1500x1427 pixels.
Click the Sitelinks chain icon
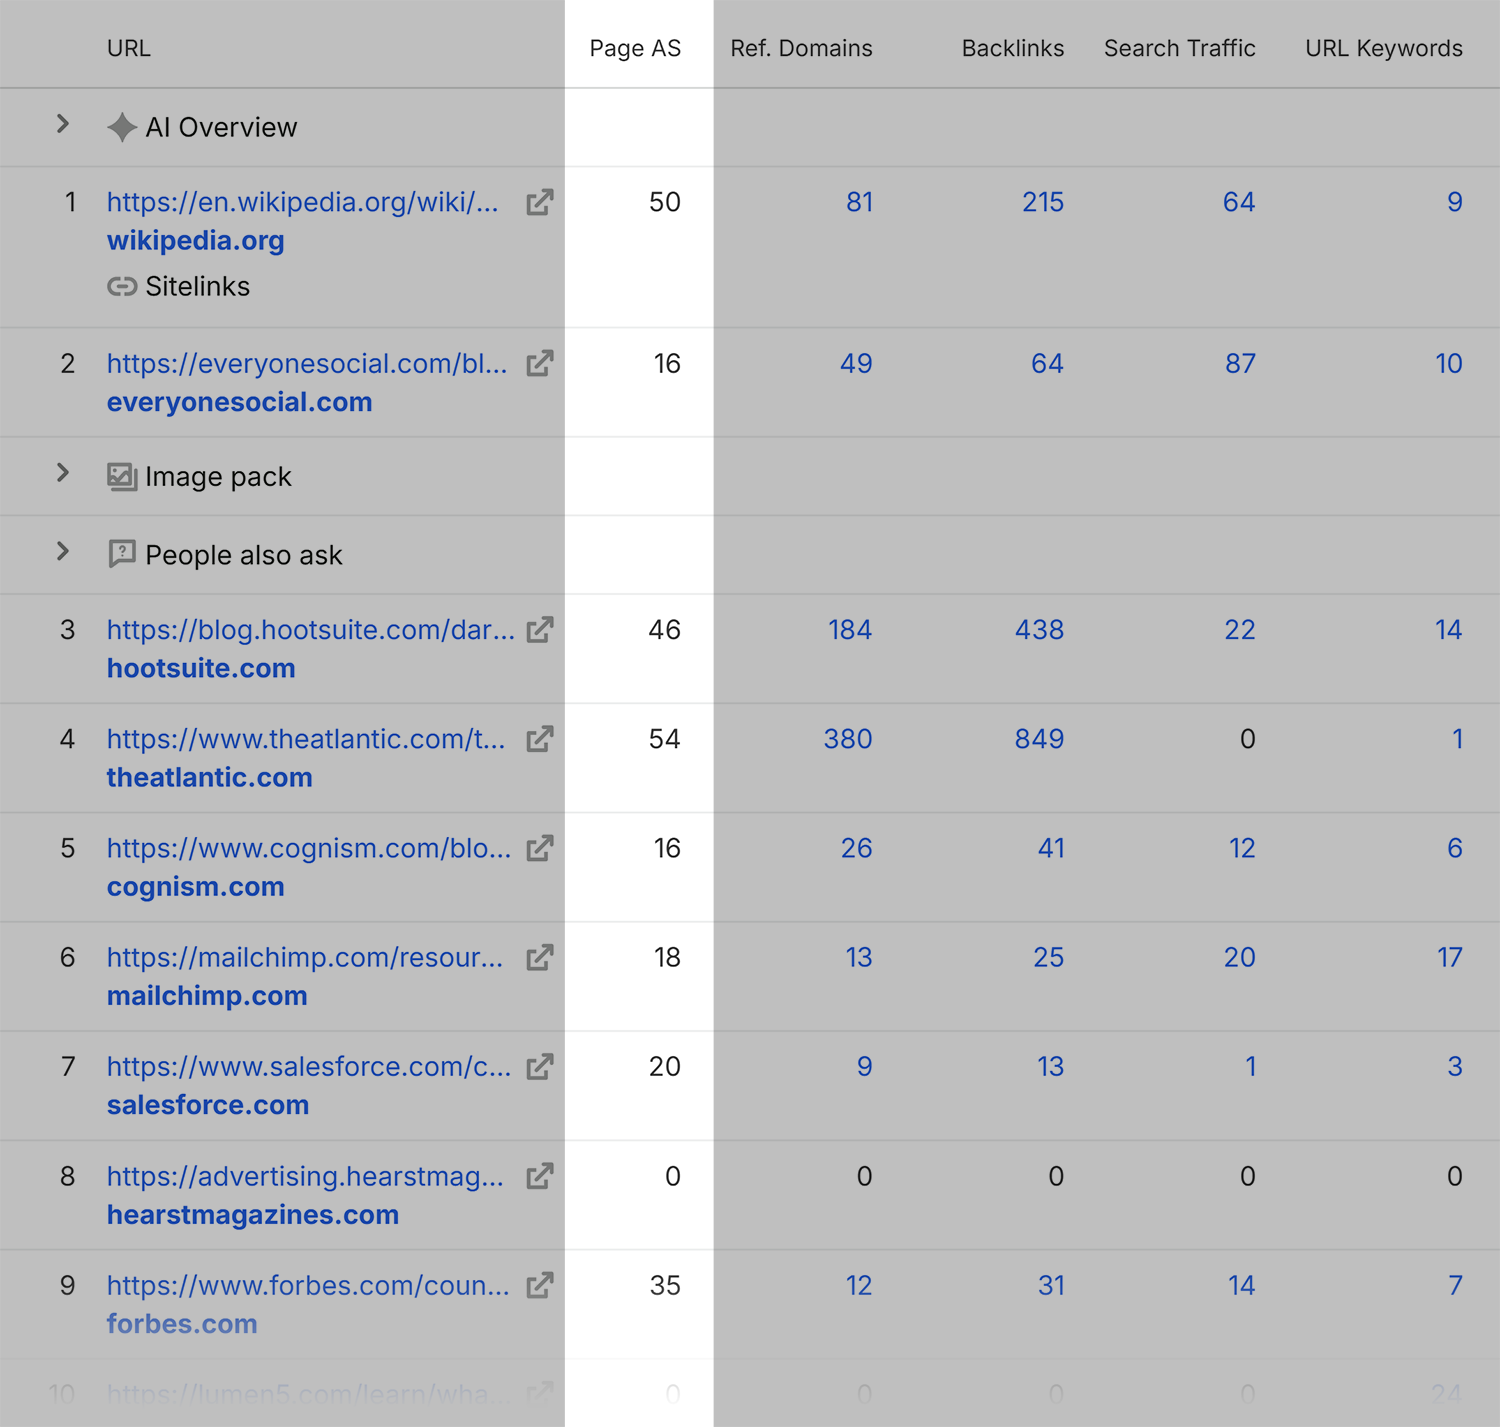(x=122, y=287)
